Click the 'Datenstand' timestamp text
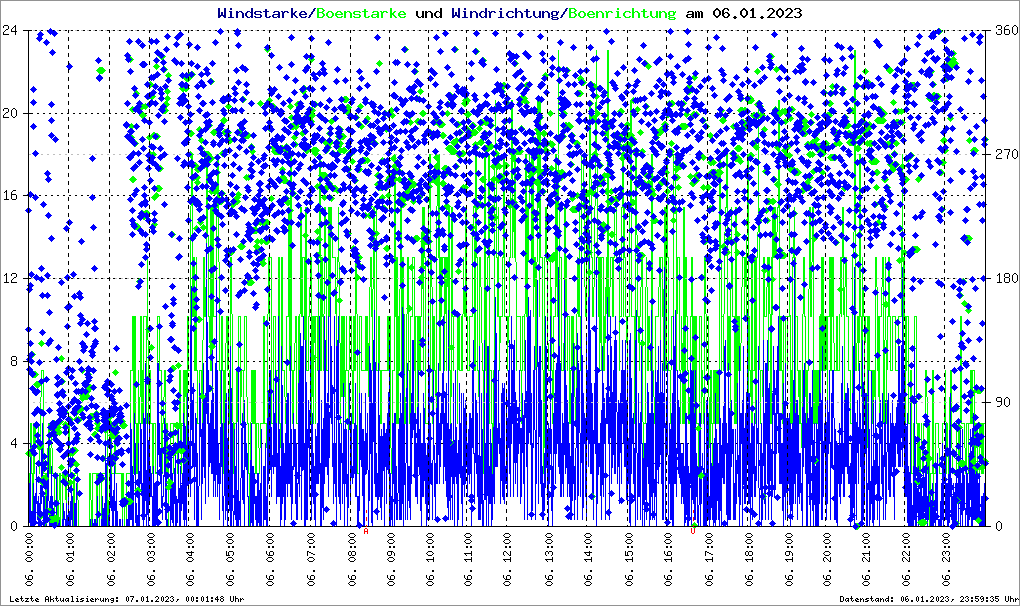 929,599
